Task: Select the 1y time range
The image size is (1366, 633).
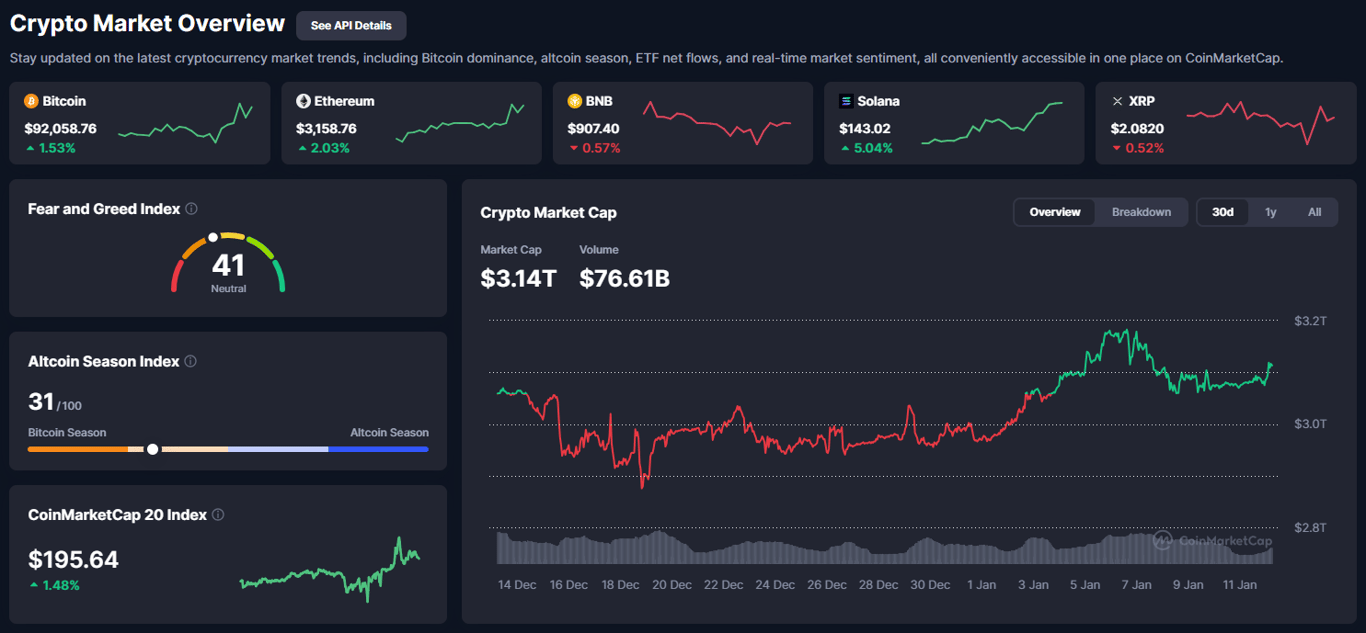Action: [x=1270, y=212]
